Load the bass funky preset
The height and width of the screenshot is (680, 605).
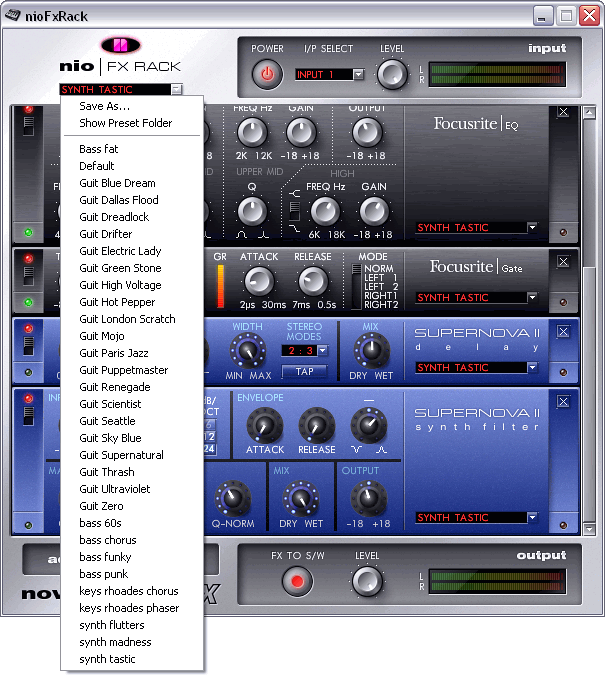click(132, 557)
